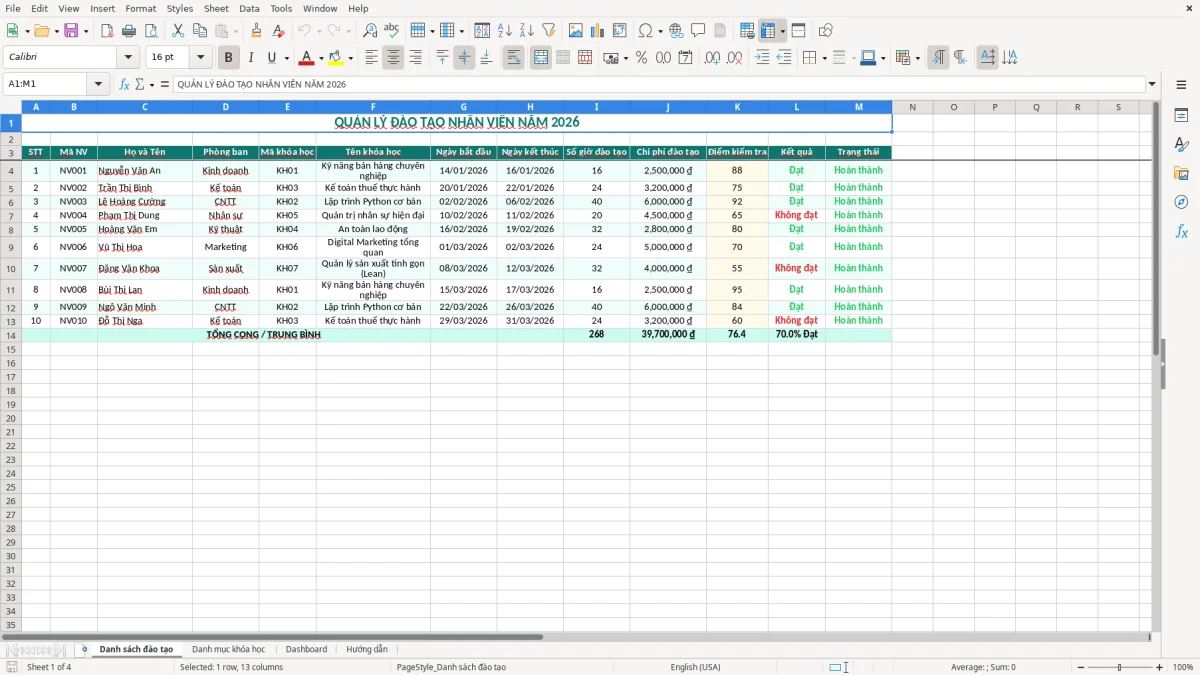Viewport: 1200px width, 675px height.
Task: Click the Zoom out minus button
Action: coord(1081,667)
